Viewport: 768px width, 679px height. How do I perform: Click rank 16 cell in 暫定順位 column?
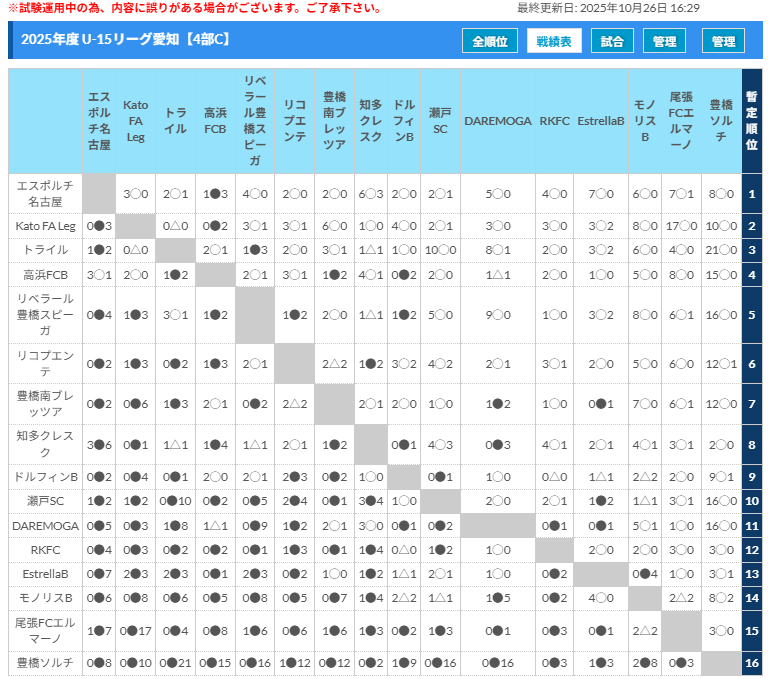click(x=752, y=662)
